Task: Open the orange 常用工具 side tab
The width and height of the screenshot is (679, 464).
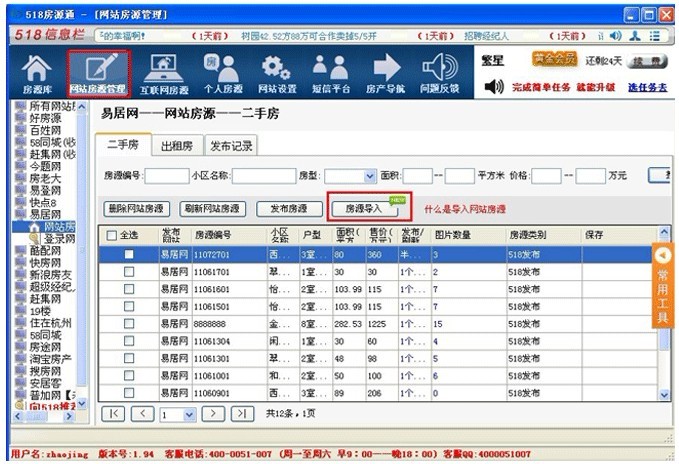Action: point(663,286)
